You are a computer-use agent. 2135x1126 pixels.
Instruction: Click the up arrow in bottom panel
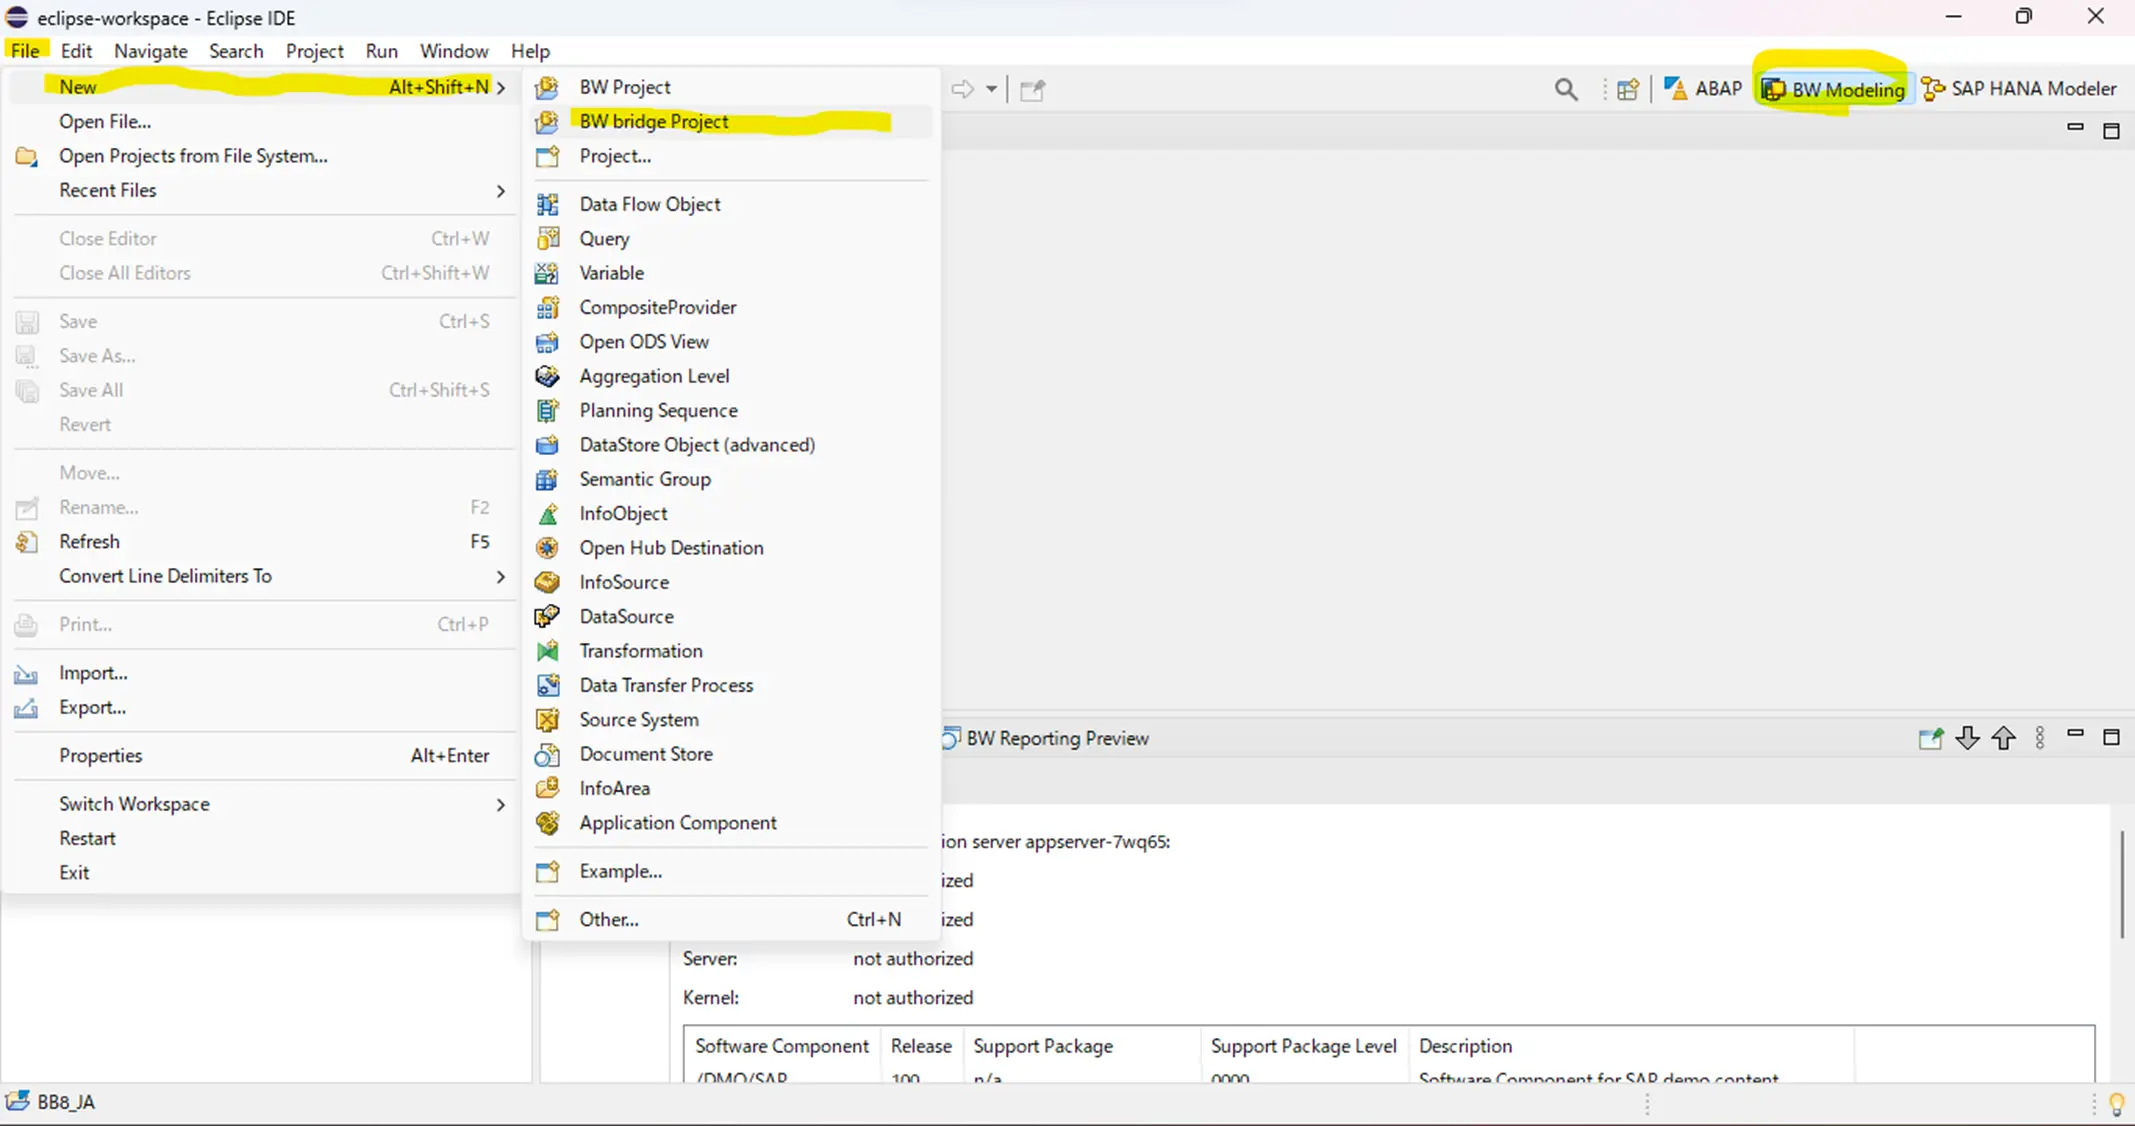[2004, 738]
